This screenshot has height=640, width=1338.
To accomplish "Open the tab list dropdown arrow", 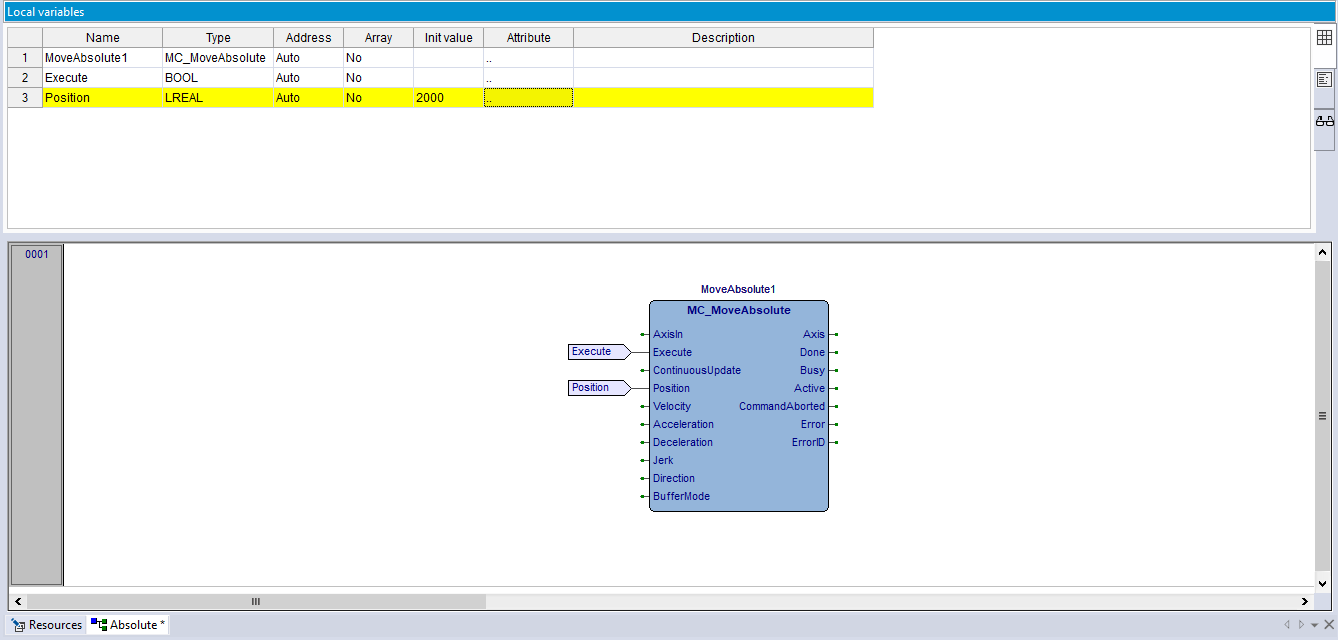I will (1315, 625).
